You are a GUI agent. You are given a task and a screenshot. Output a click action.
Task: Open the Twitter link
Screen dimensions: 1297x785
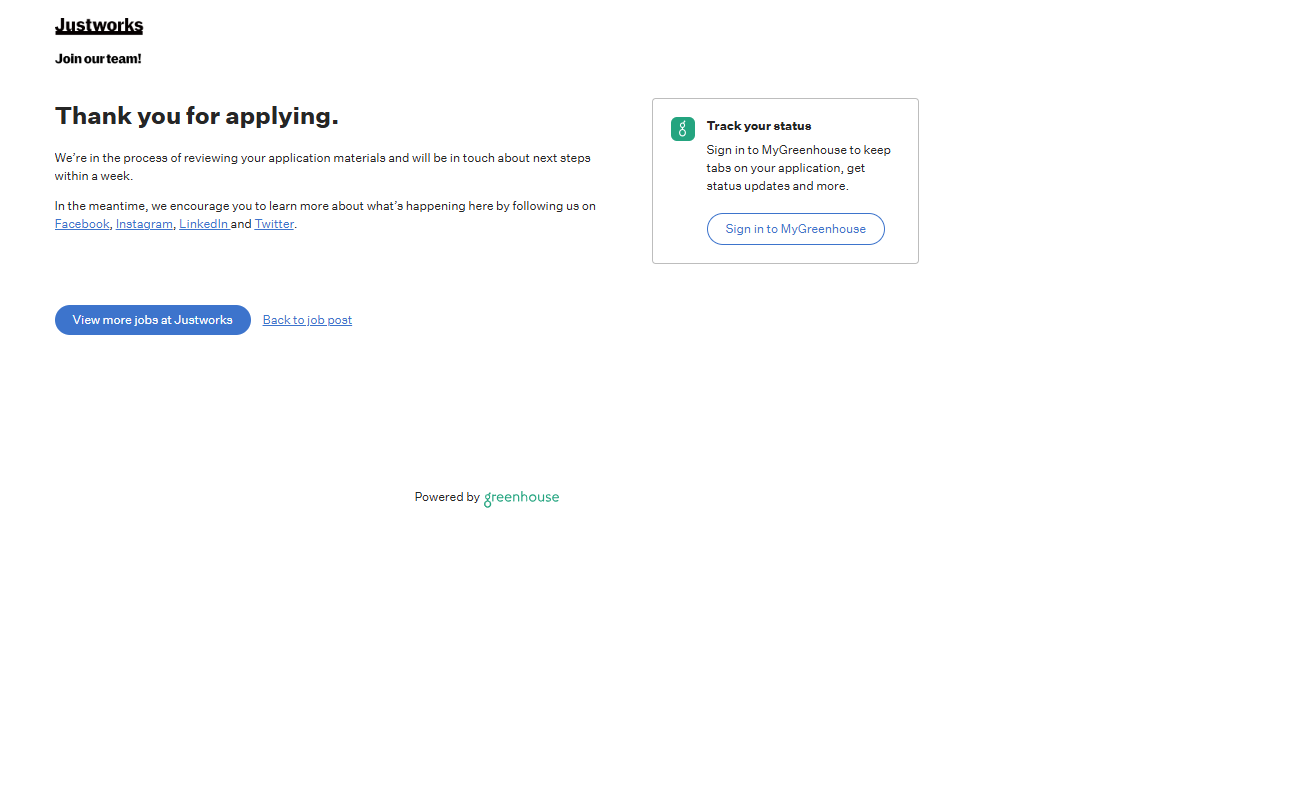pyautogui.click(x=274, y=224)
